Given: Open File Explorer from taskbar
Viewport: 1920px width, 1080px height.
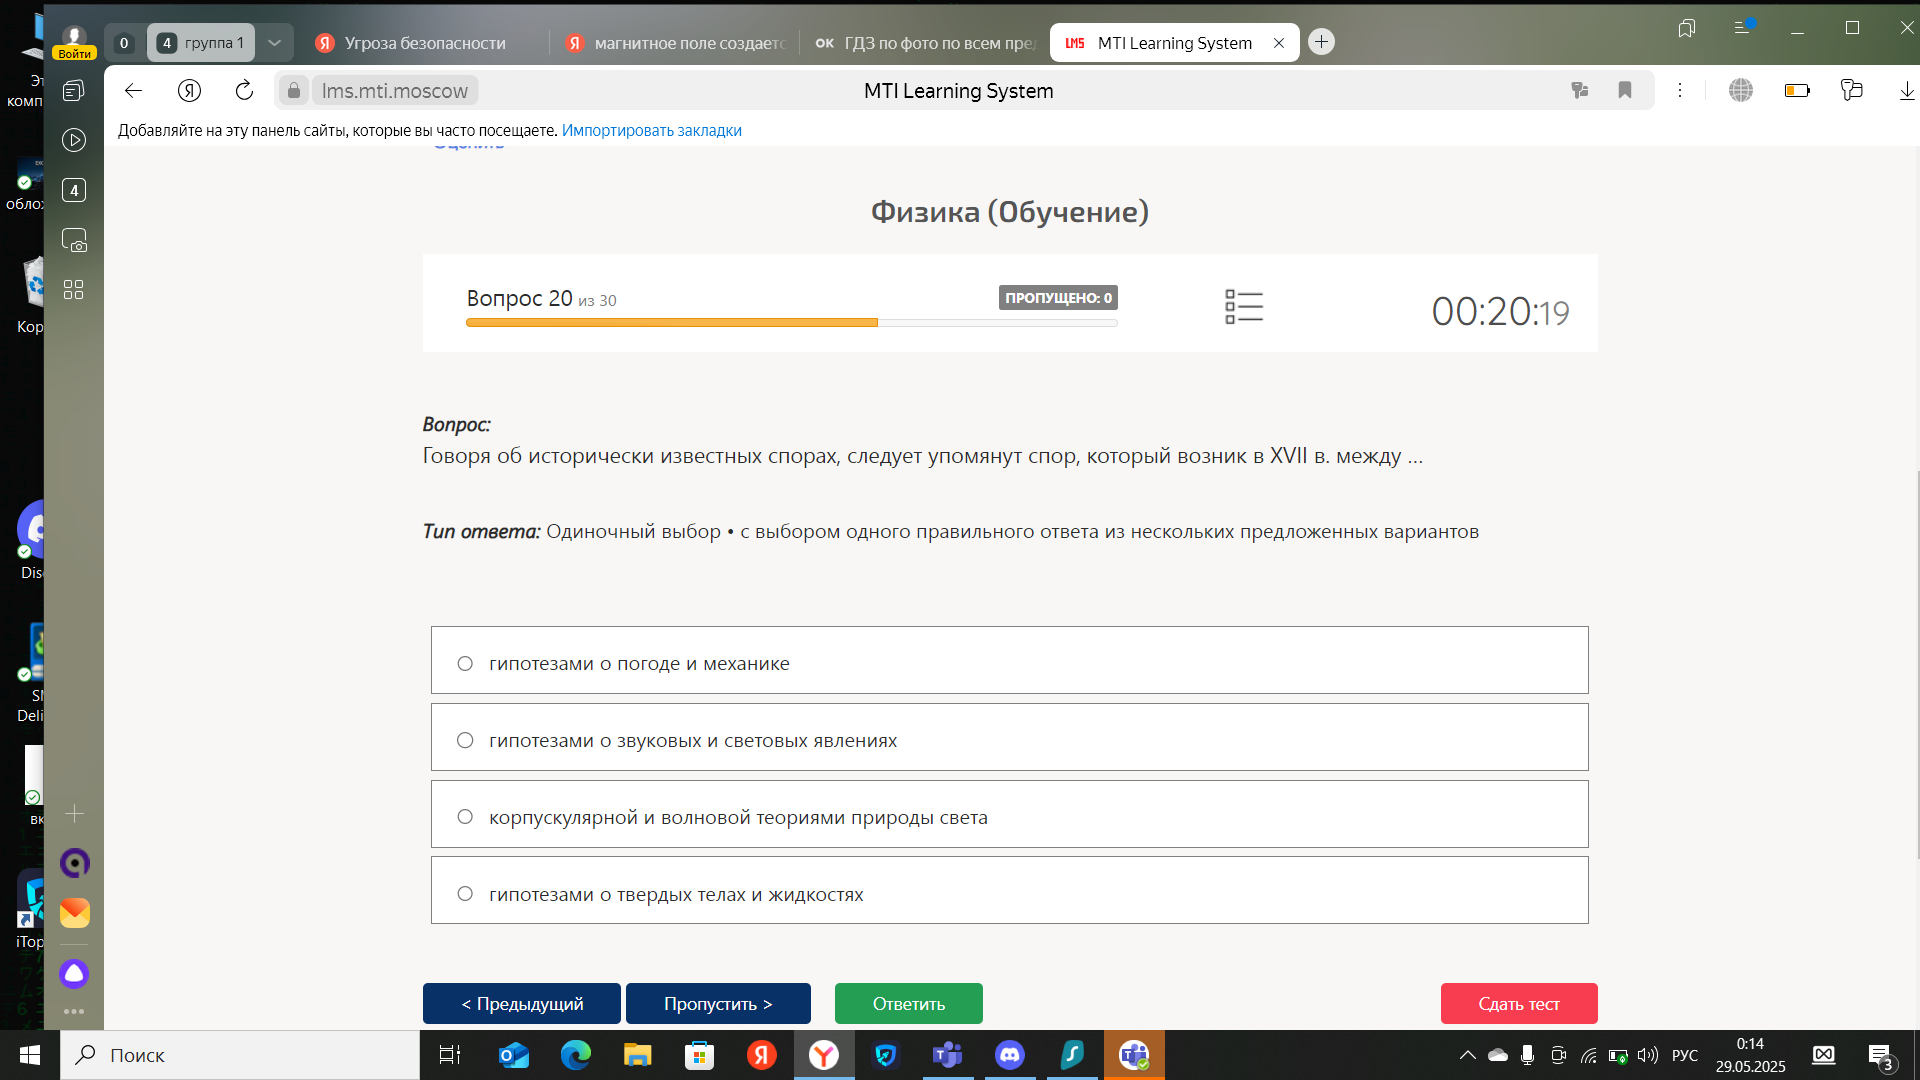Looking at the screenshot, I should coord(637,1055).
